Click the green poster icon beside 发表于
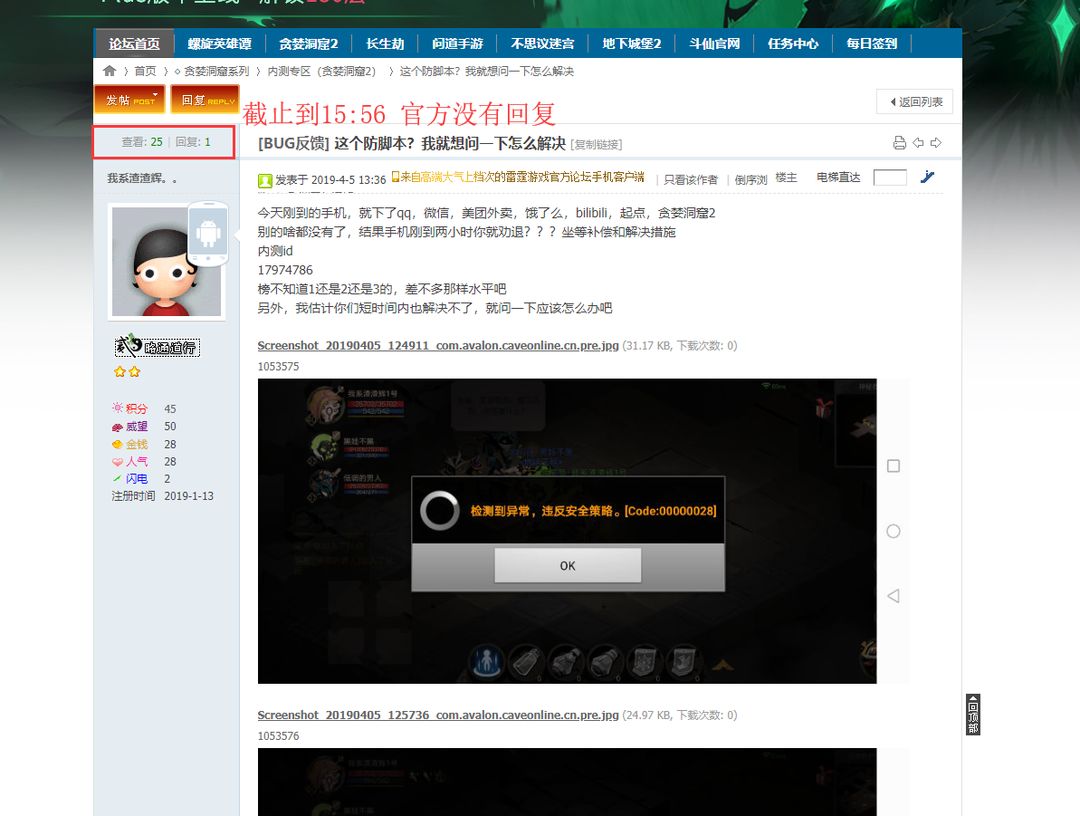Screen dimensions: 1080x816 [x=264, y=180]
